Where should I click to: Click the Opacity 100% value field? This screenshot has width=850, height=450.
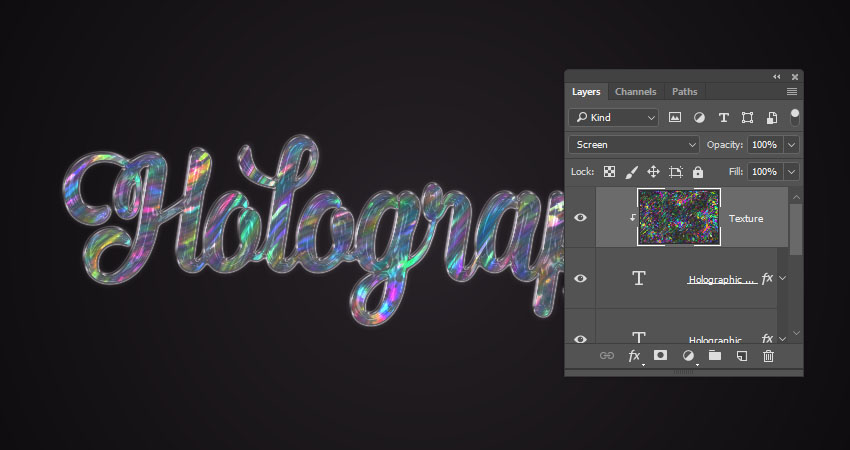(x=765, y=145)
